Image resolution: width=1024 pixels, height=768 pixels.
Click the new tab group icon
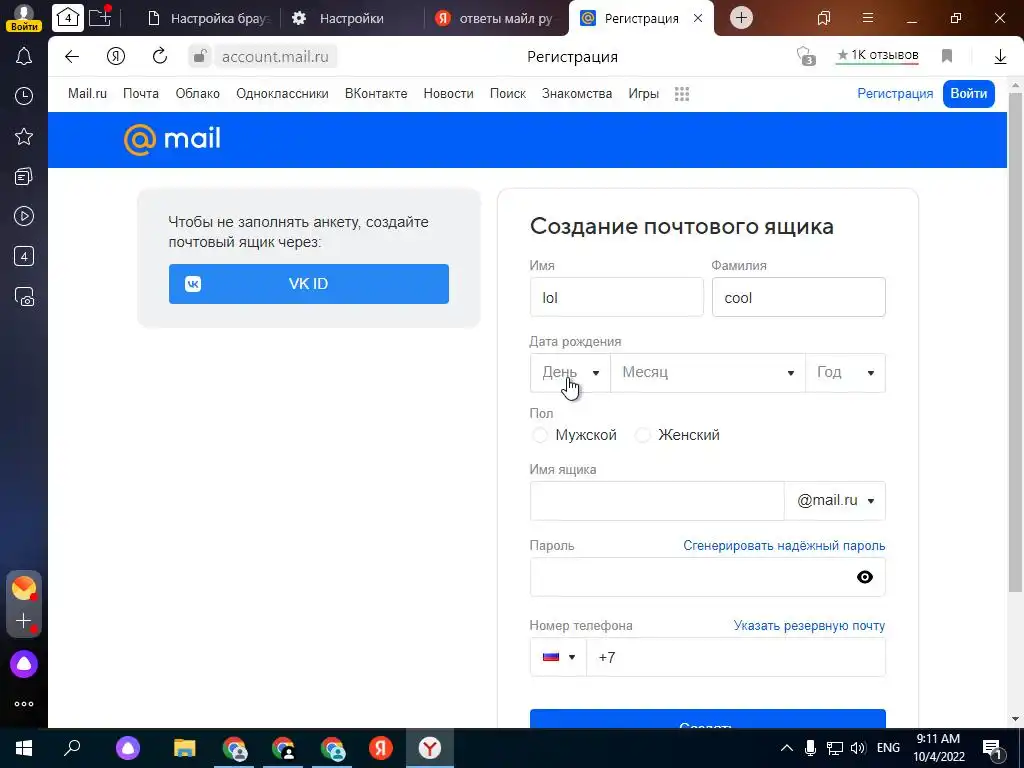point(100,16)
